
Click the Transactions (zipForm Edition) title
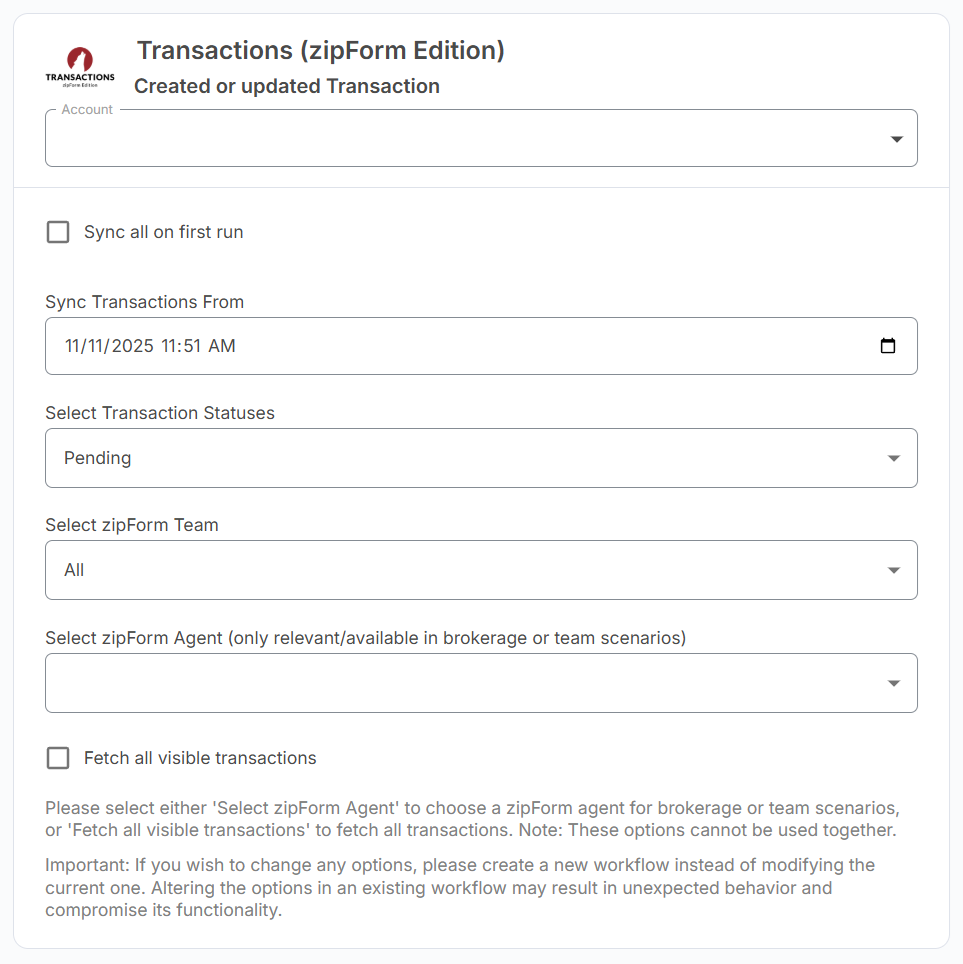320,50
